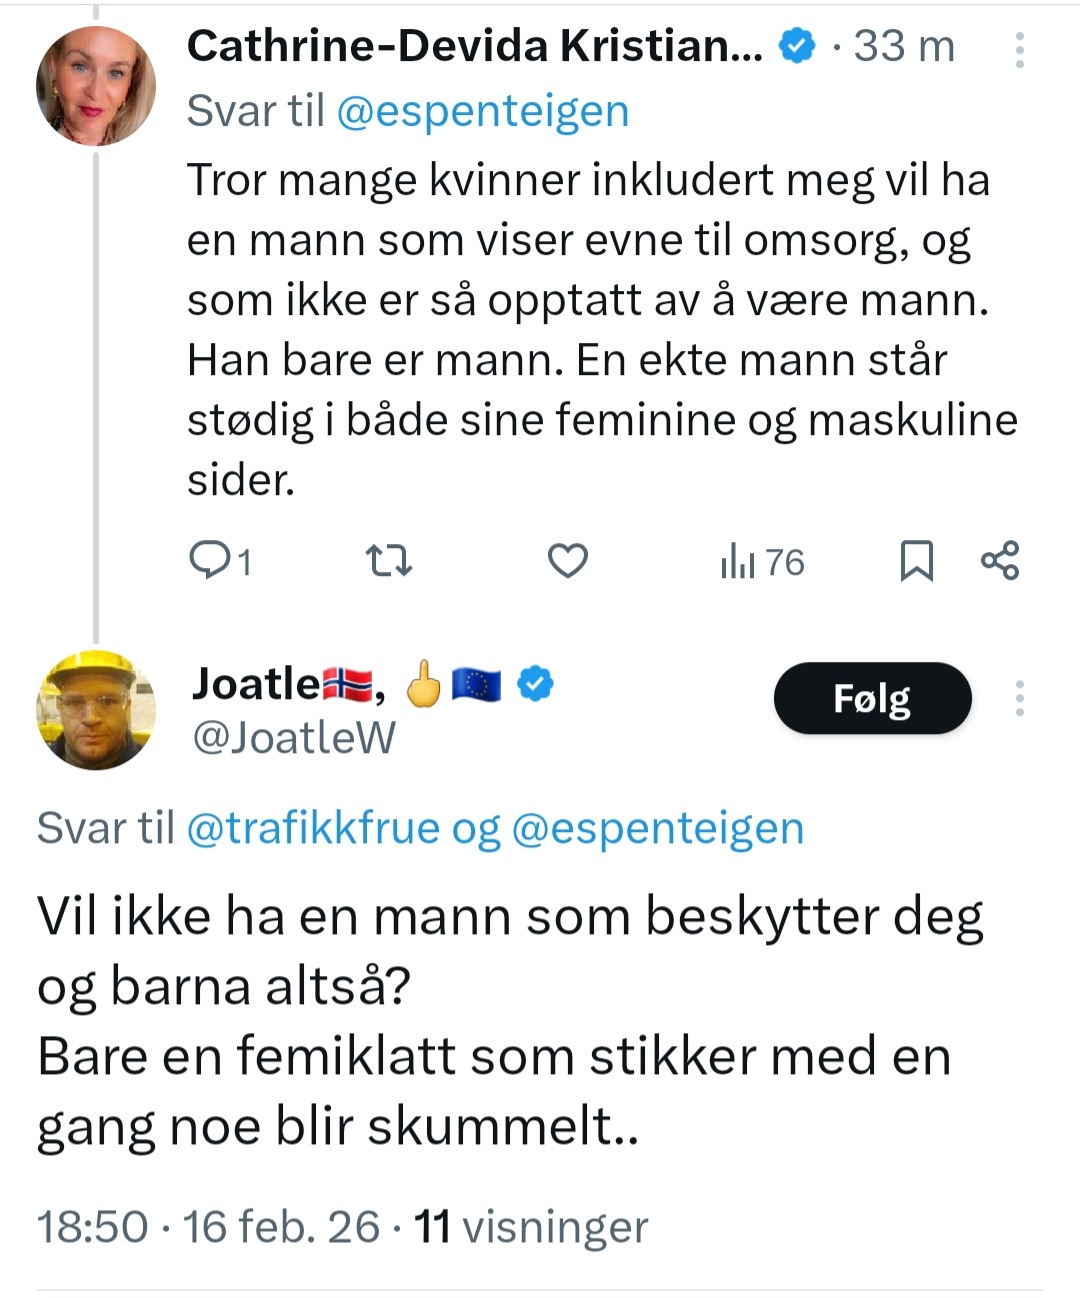Retweet Cathrine-Devida's reply

389,561
